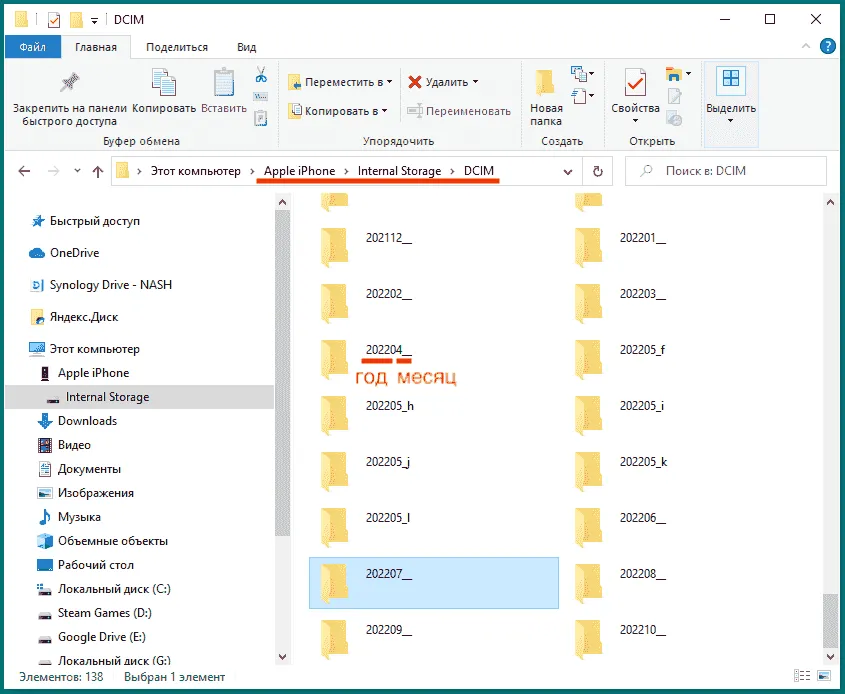845x694 pixels.
Task: Open the Файл menu tab
Action: click(x=33, y=47)
